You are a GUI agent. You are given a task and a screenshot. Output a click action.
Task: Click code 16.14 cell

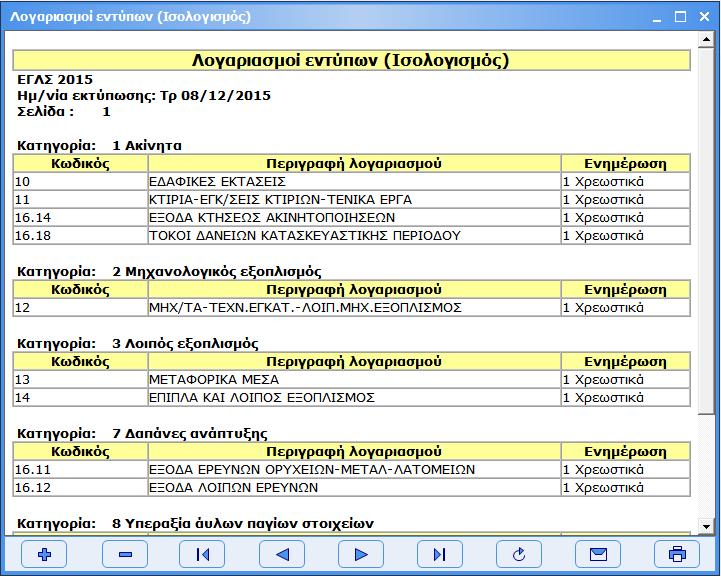(80, 217)
